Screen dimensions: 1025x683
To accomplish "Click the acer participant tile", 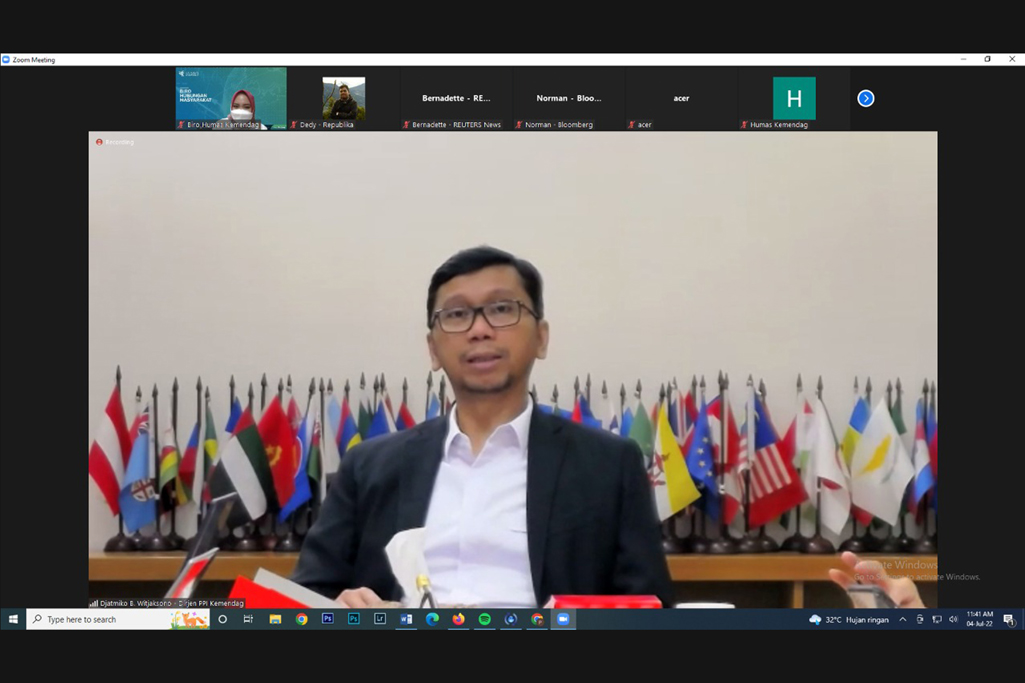I will 681,99.
